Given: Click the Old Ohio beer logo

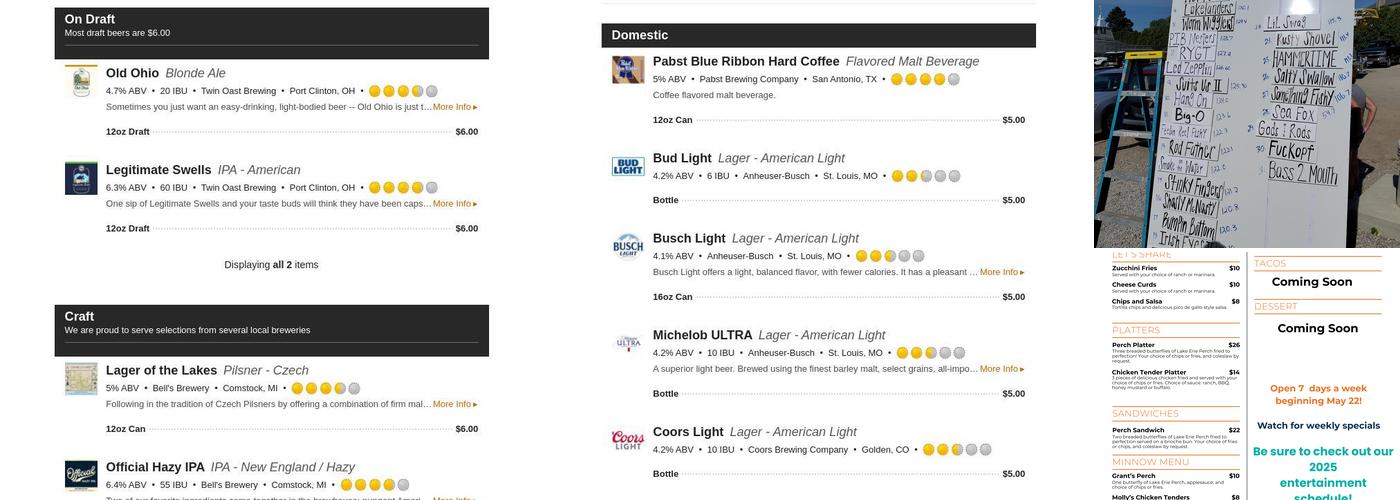Looking at the screenshot, I should tap(81, 81).
